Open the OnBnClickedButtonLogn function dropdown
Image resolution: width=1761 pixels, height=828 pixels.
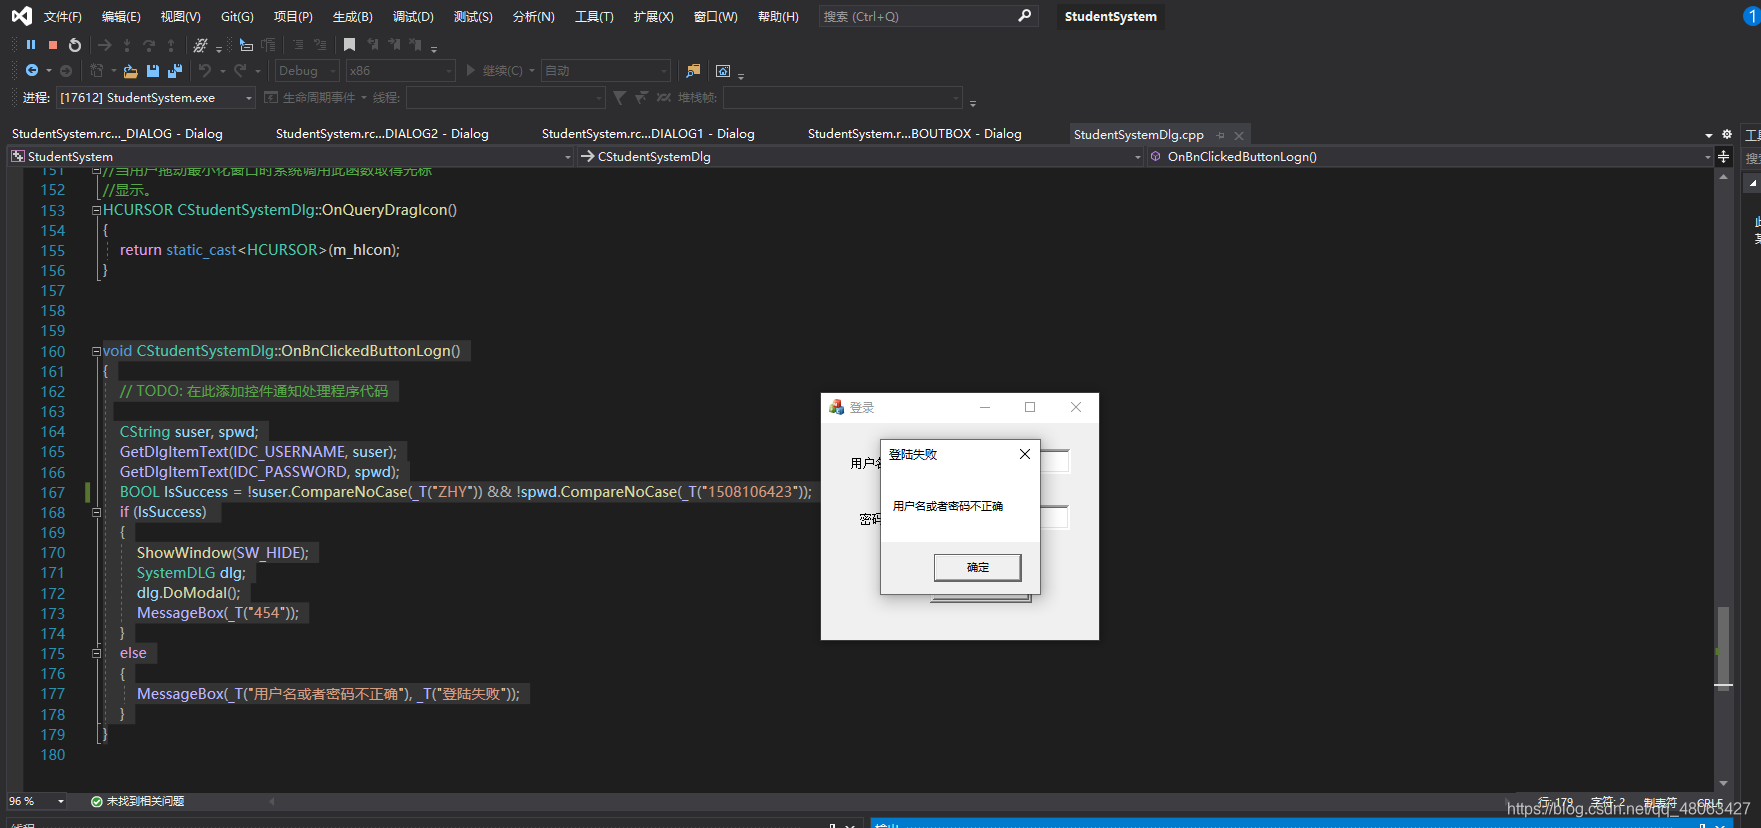[1430, 157]
